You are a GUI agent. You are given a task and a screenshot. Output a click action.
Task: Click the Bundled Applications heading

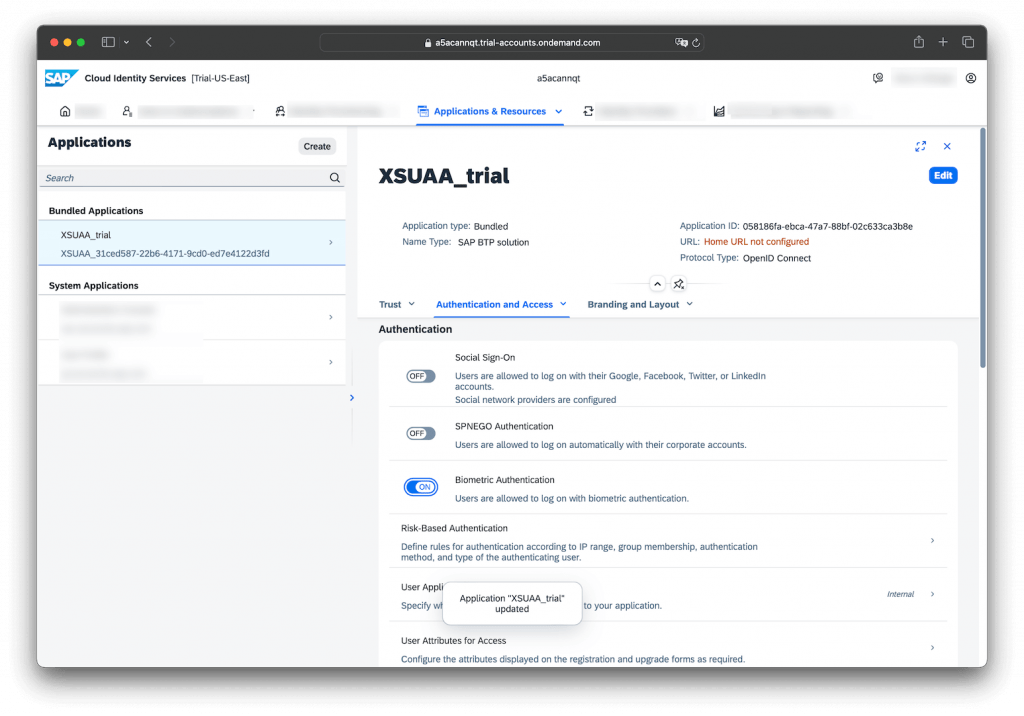(x=96, y=210)
